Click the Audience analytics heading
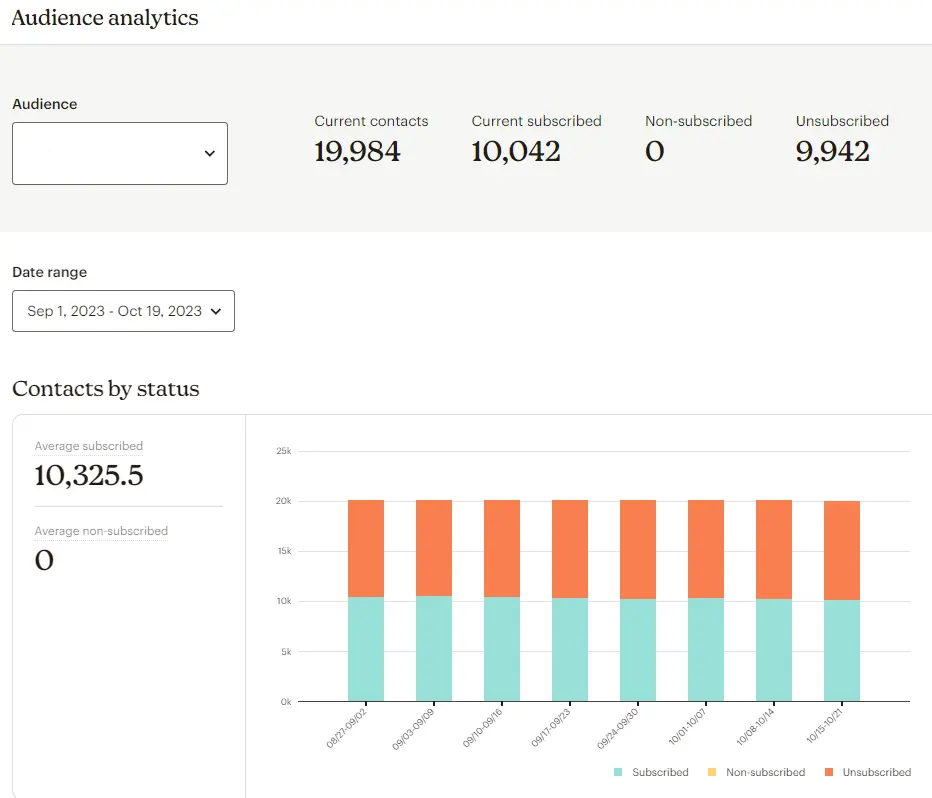932x798 pixels. click(104, 18)
